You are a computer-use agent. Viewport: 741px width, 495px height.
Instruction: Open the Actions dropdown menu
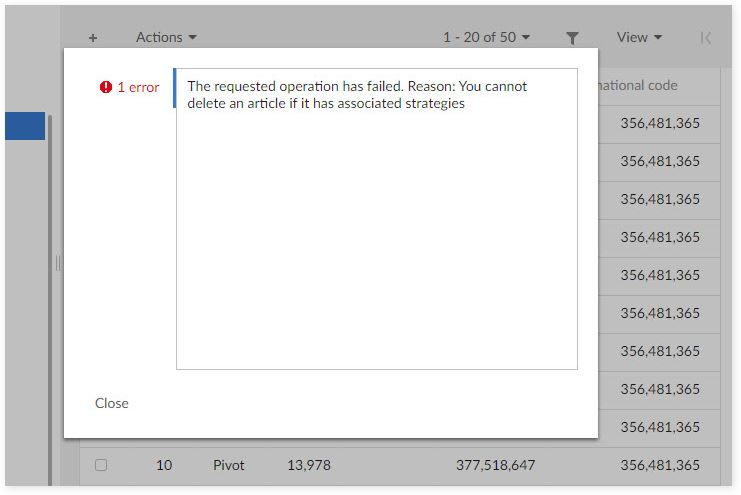[166, 37]
